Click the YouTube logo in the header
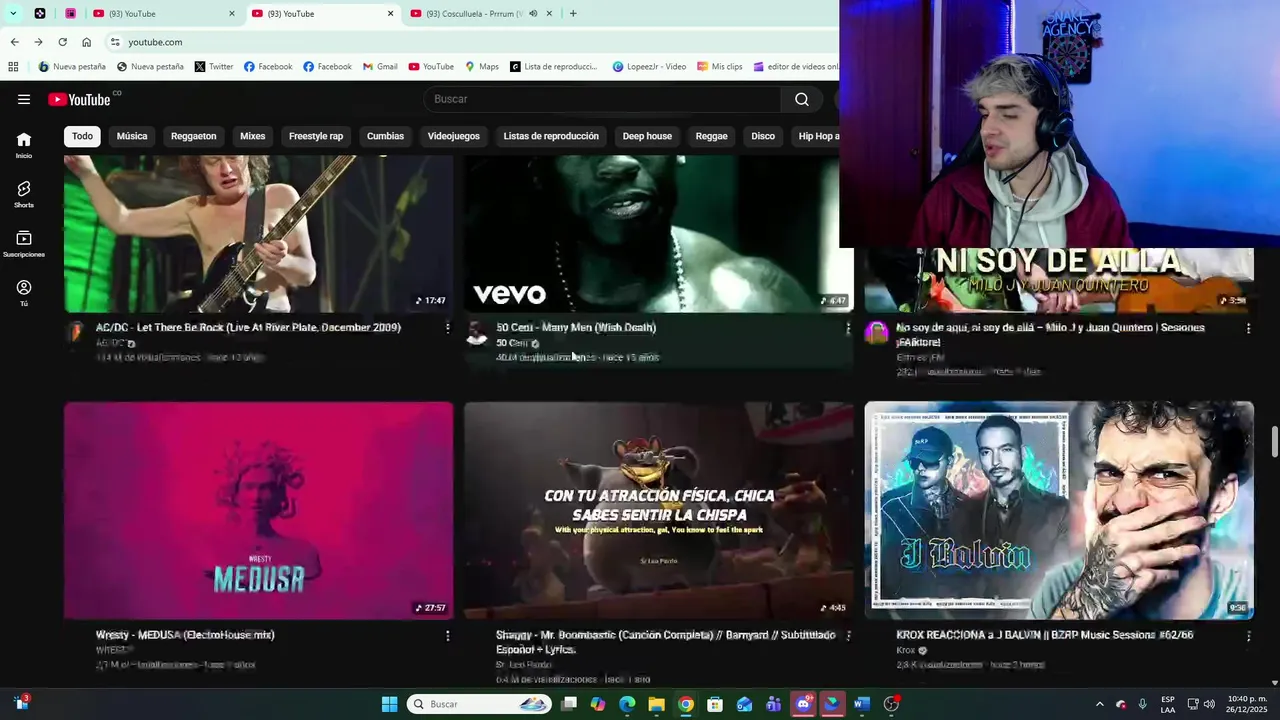 coord(79,99)
